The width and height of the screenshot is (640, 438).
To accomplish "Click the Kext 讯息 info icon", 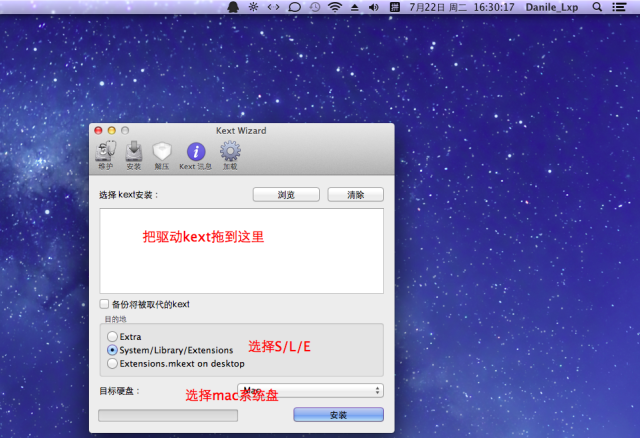I will (x=195, y=153).
